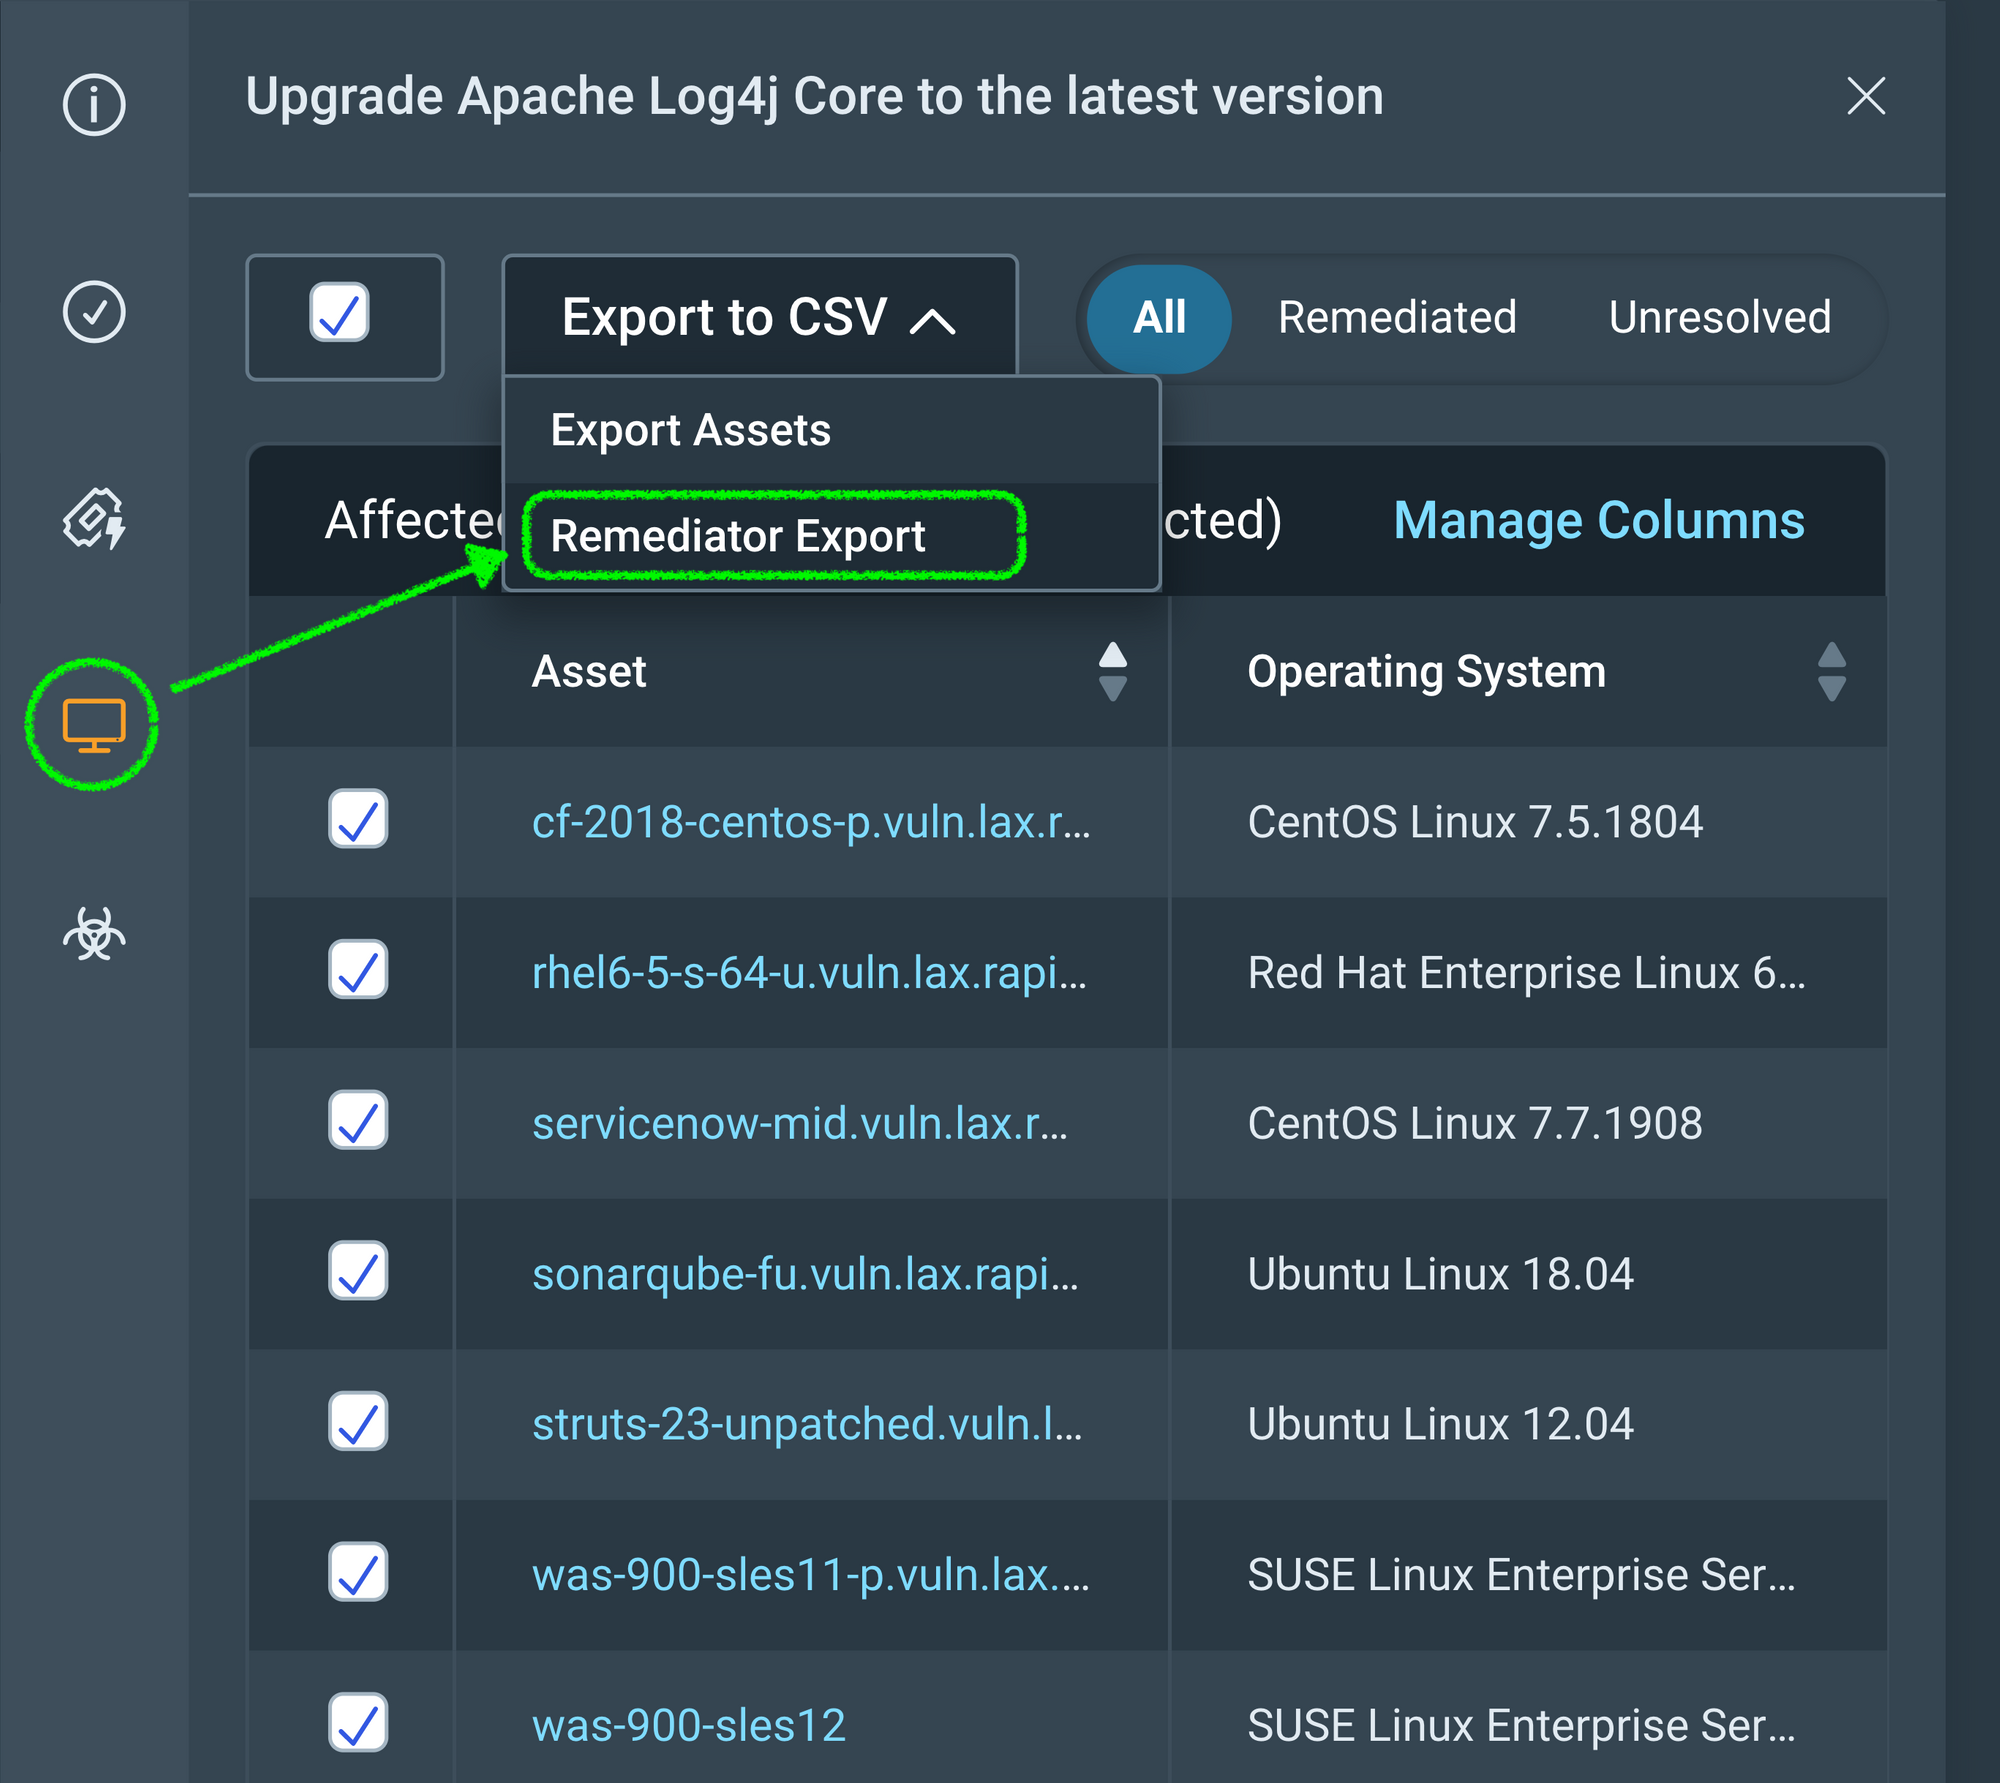Choose Remediator Export option
The height and width of the screenshot is (1783, 2000).
tap(738, 536)
